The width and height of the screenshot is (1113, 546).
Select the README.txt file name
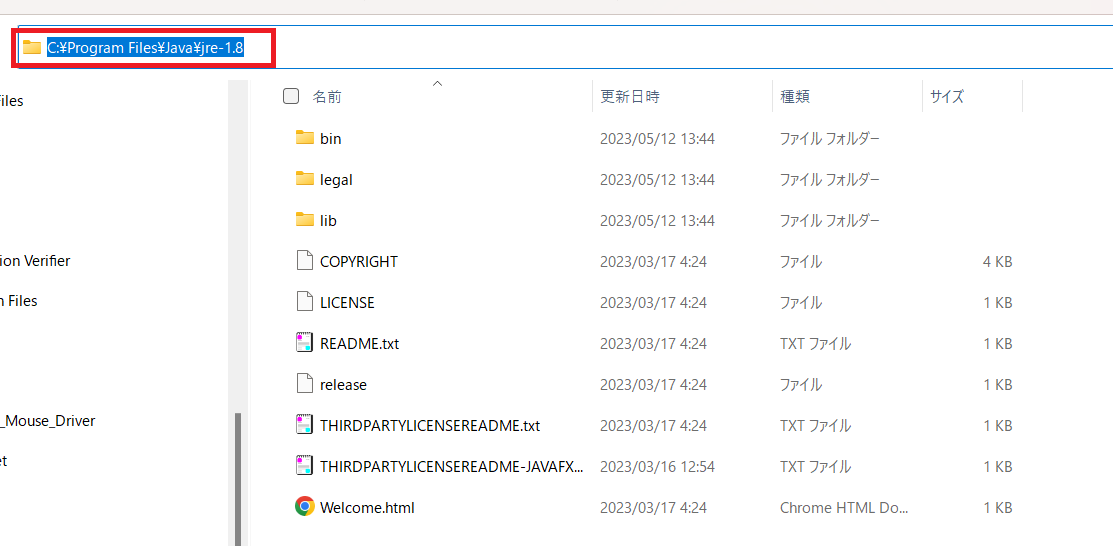(x=360, y=344)
